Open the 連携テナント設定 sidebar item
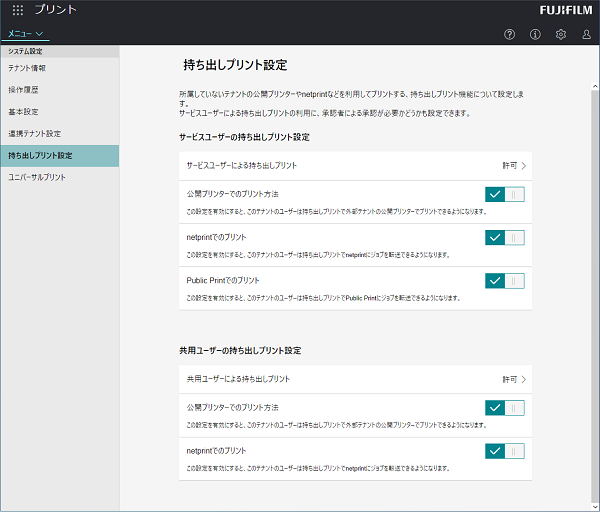Screen dimensions: 600x512 (x=60, y=134)
